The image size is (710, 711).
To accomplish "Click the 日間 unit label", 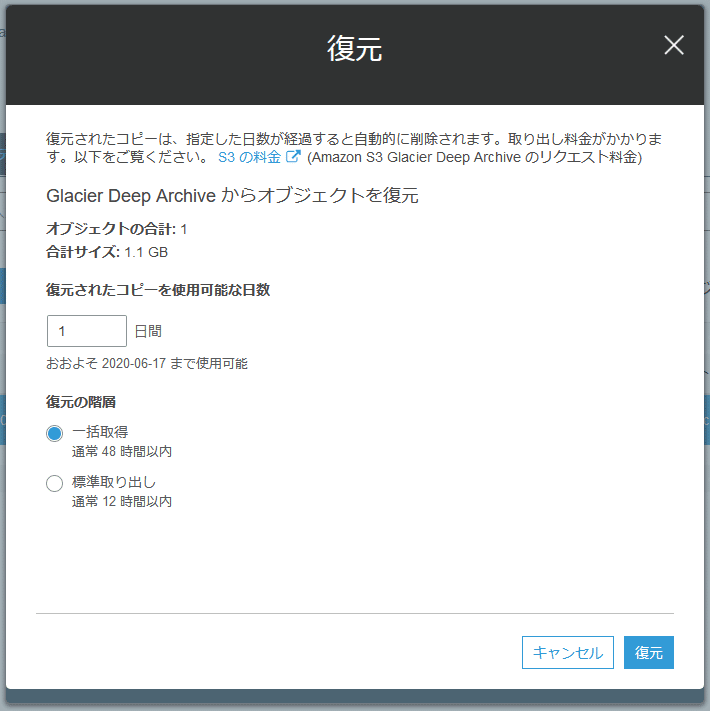I will (148, 331).
